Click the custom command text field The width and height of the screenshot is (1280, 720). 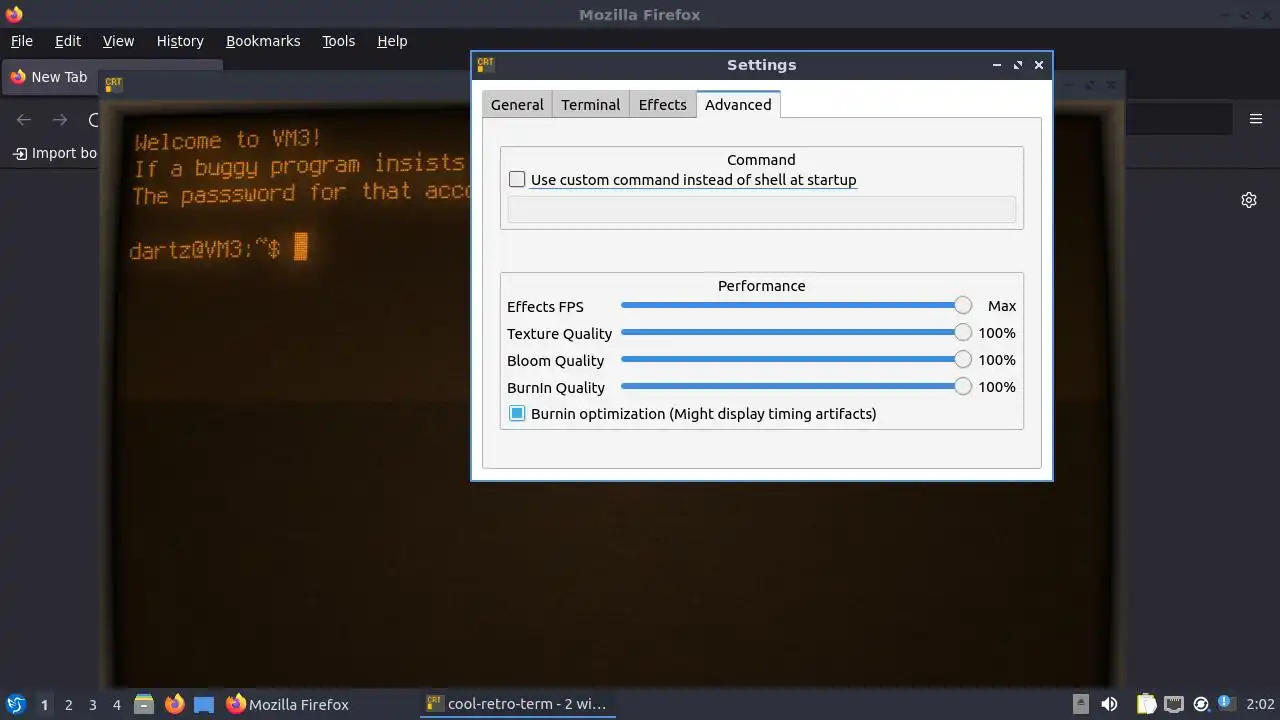pos(761,209)
